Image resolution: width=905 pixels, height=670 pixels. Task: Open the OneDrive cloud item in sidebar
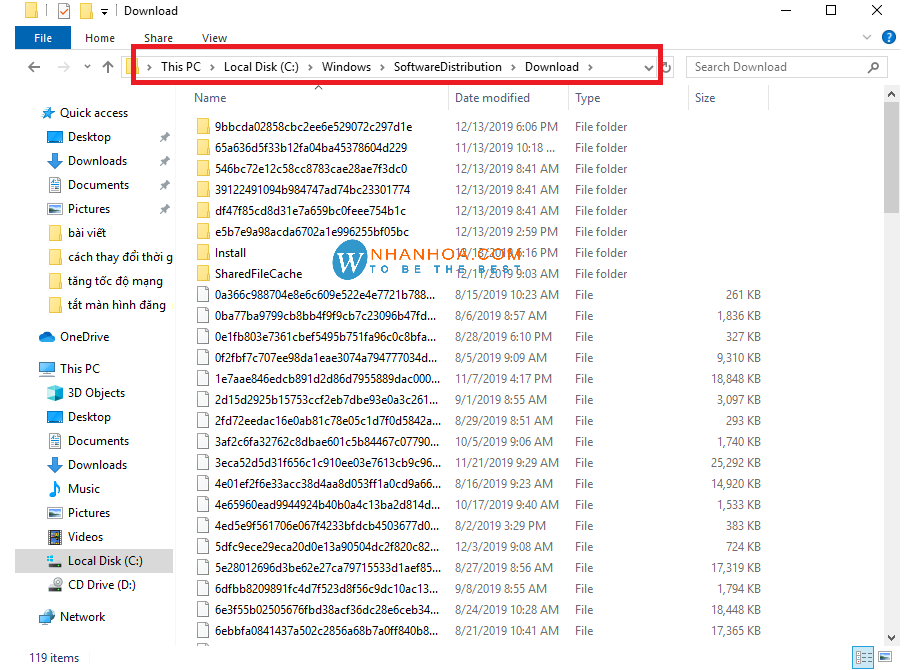pos(84,337)
